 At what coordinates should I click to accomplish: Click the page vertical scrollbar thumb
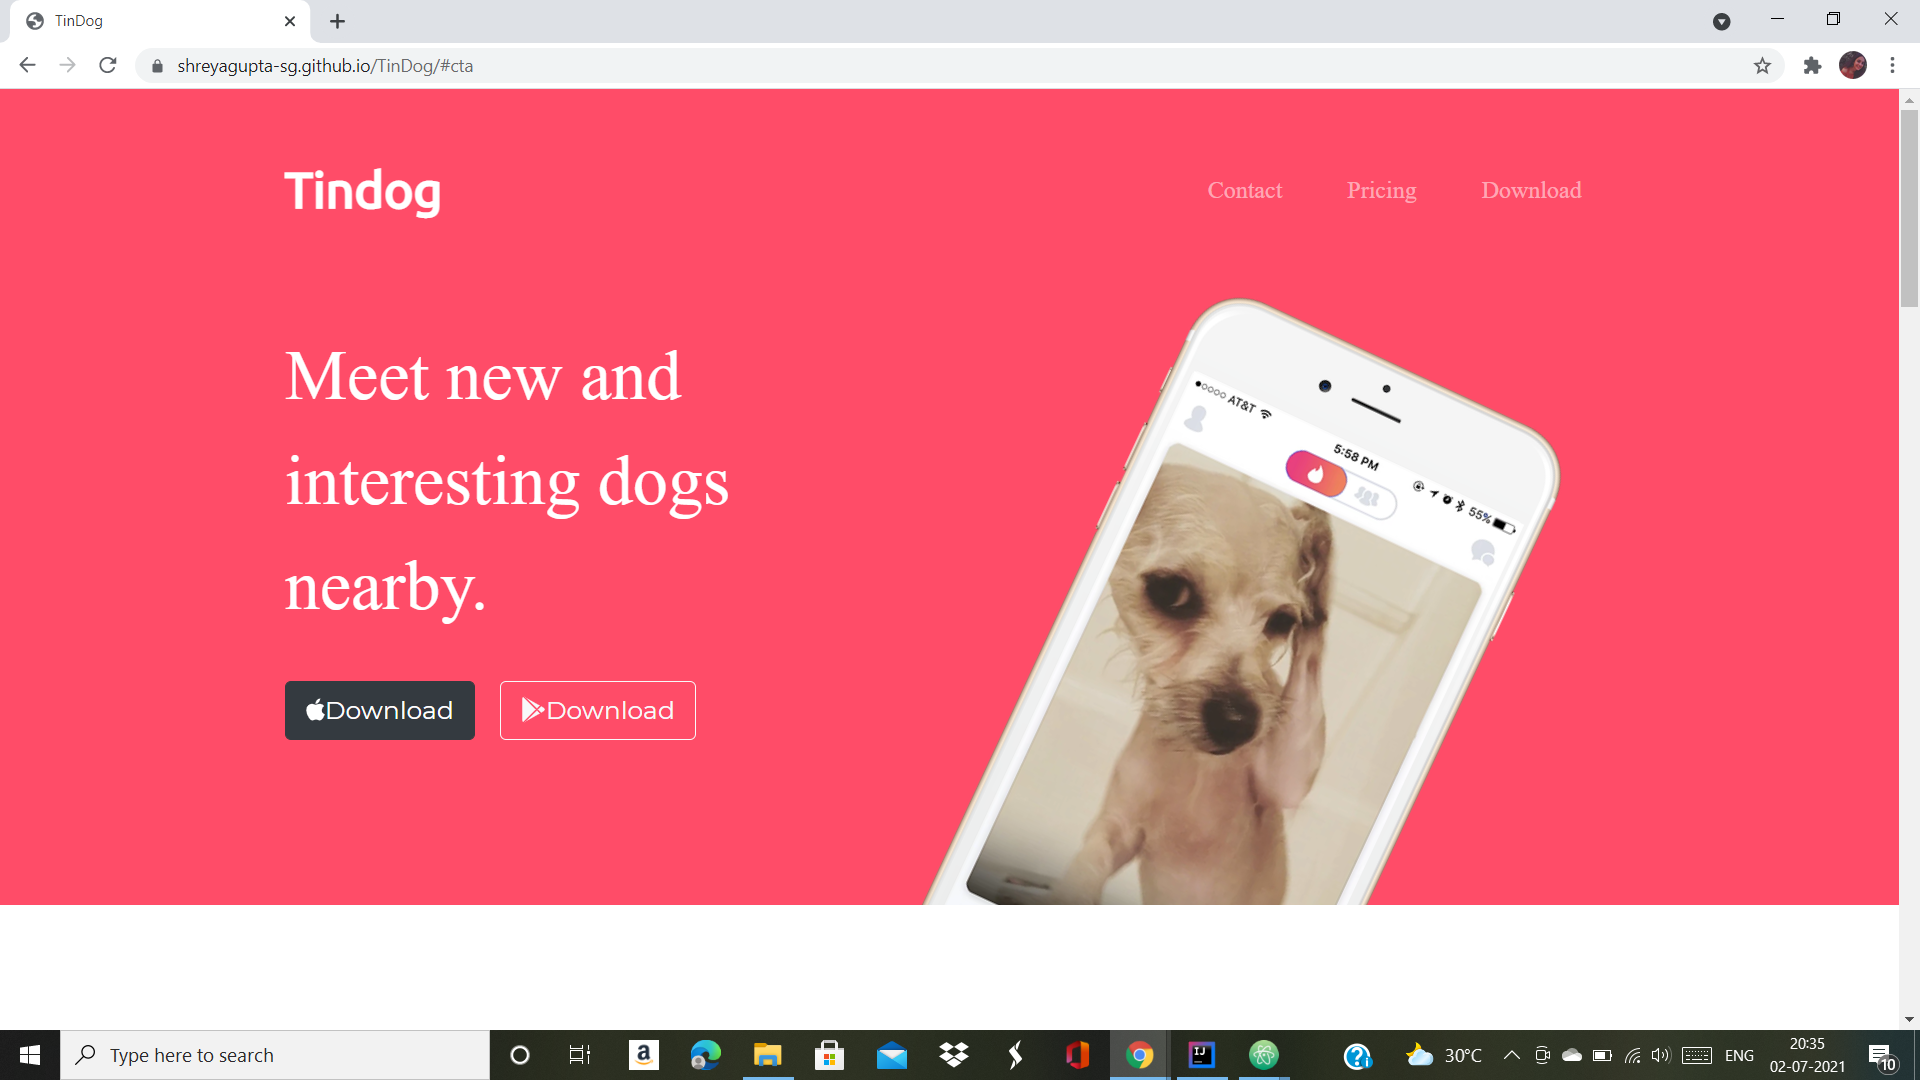click(x=1909, y=208)
